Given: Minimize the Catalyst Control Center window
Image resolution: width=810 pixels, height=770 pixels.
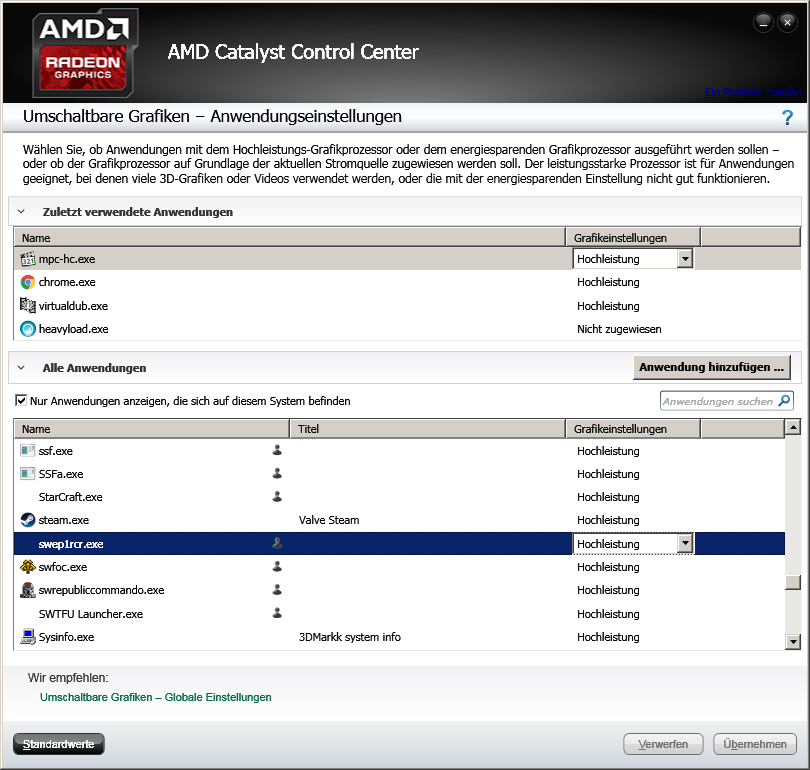Looking at the screenshot, I should 763,23.
